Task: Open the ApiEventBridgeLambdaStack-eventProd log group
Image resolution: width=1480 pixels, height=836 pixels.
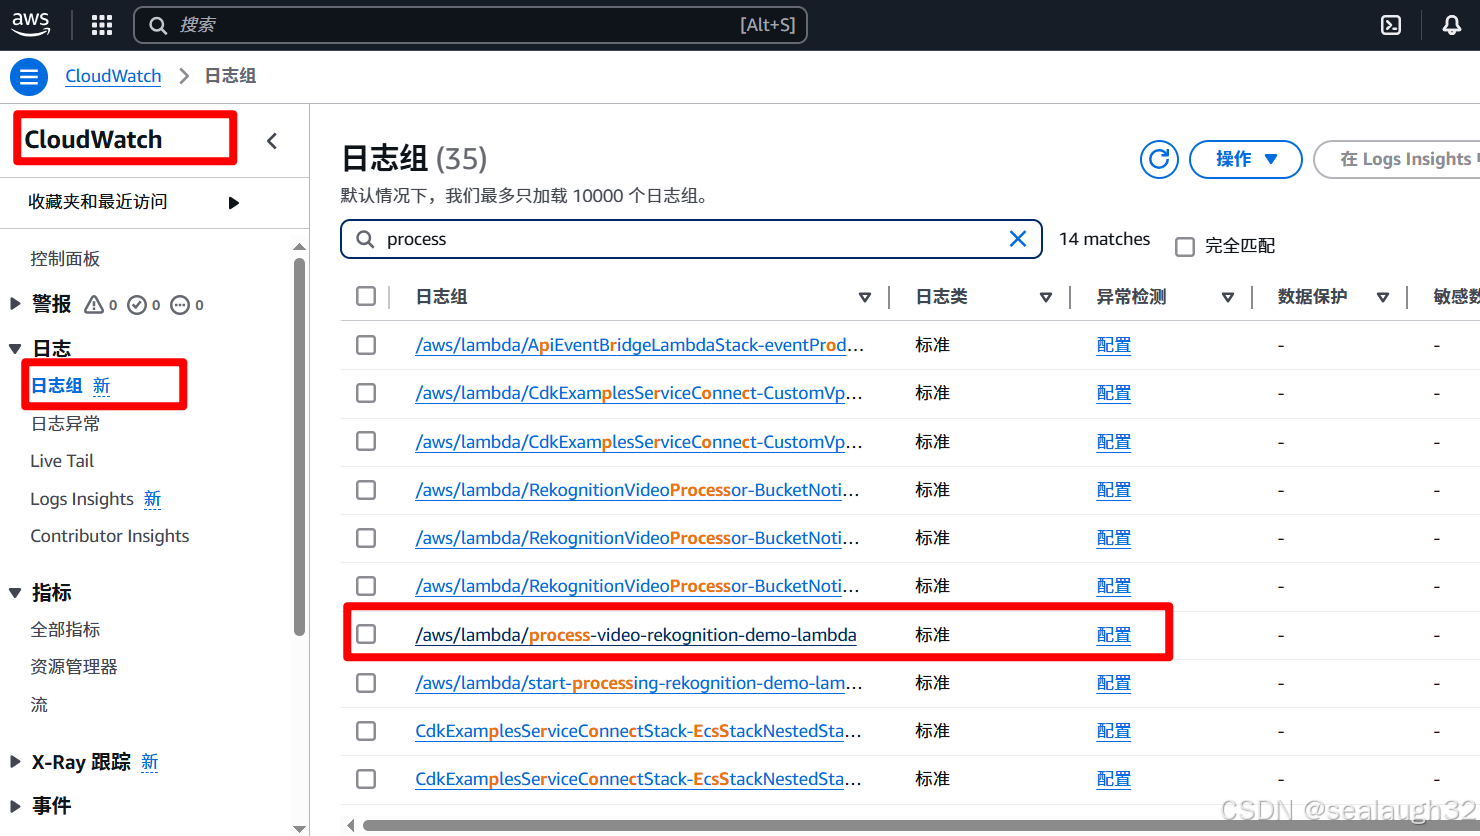Action: [639, 345]
